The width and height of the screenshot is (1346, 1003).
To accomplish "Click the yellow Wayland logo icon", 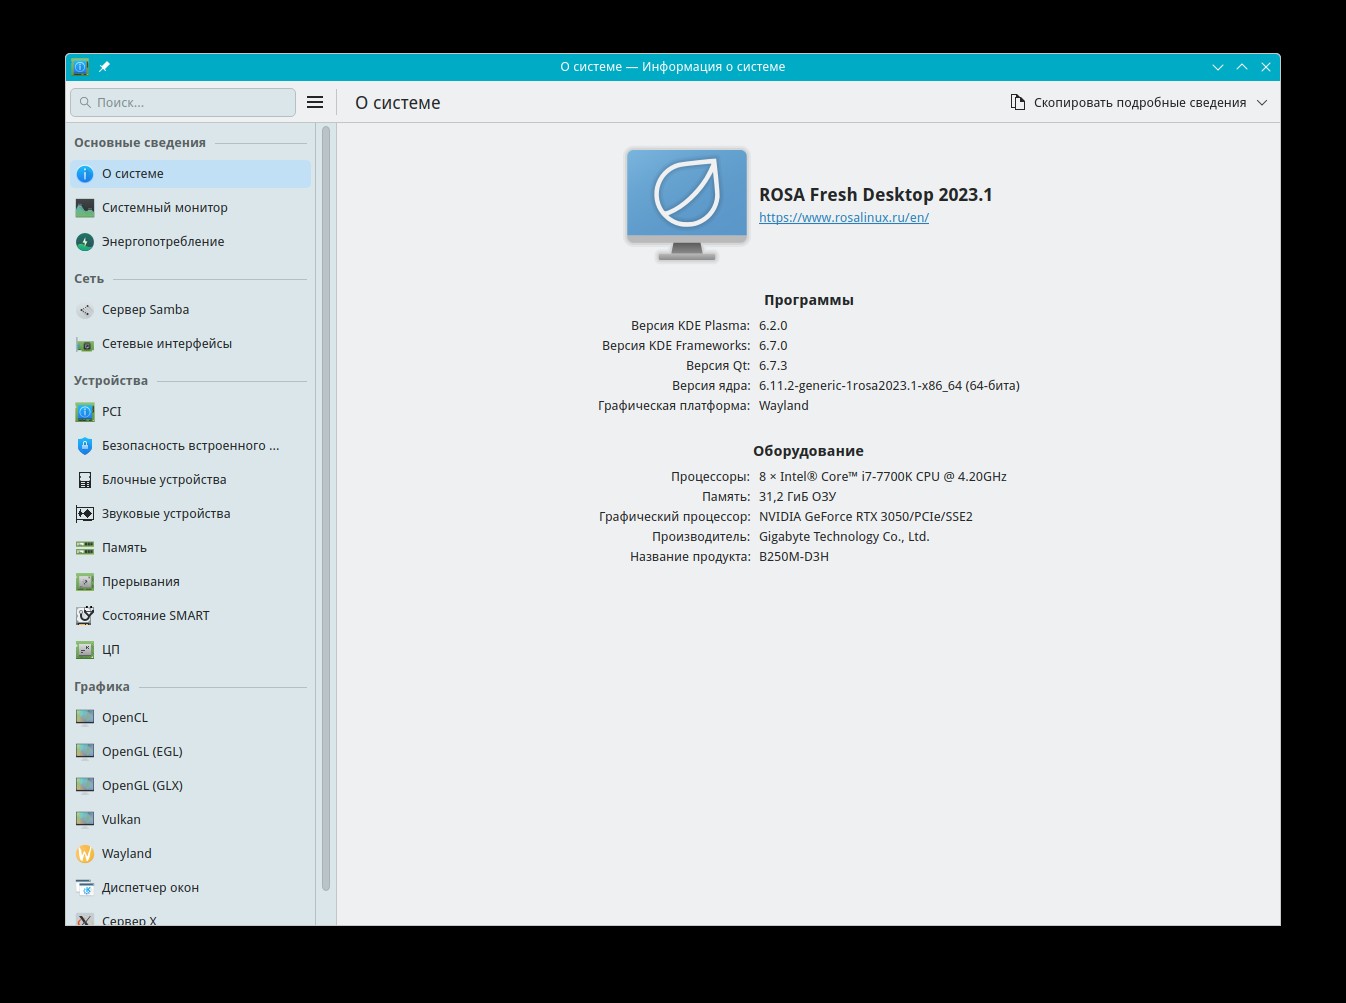I will pyautogui.click(x=85, y=854).
